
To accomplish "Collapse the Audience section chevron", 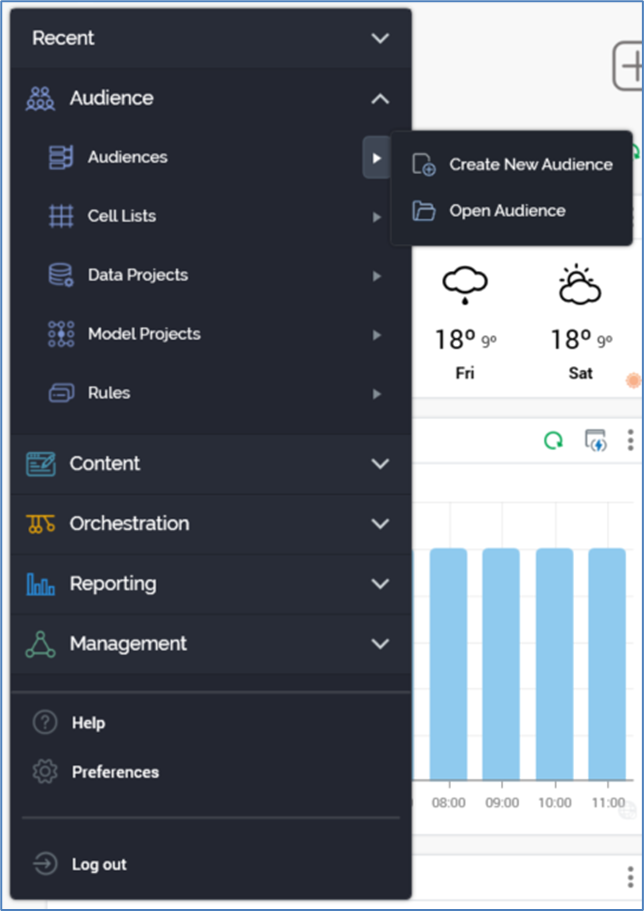I will [x=380, y=98].
